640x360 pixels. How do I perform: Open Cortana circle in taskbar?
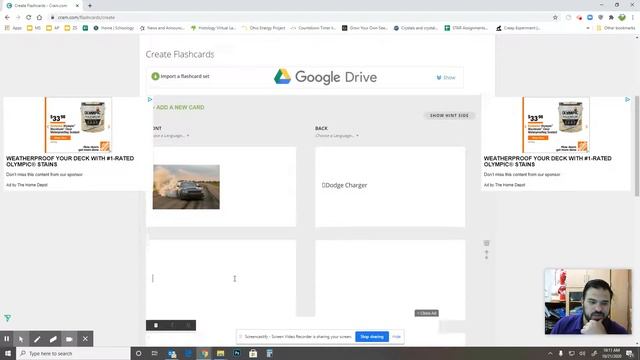click(138, 353)
